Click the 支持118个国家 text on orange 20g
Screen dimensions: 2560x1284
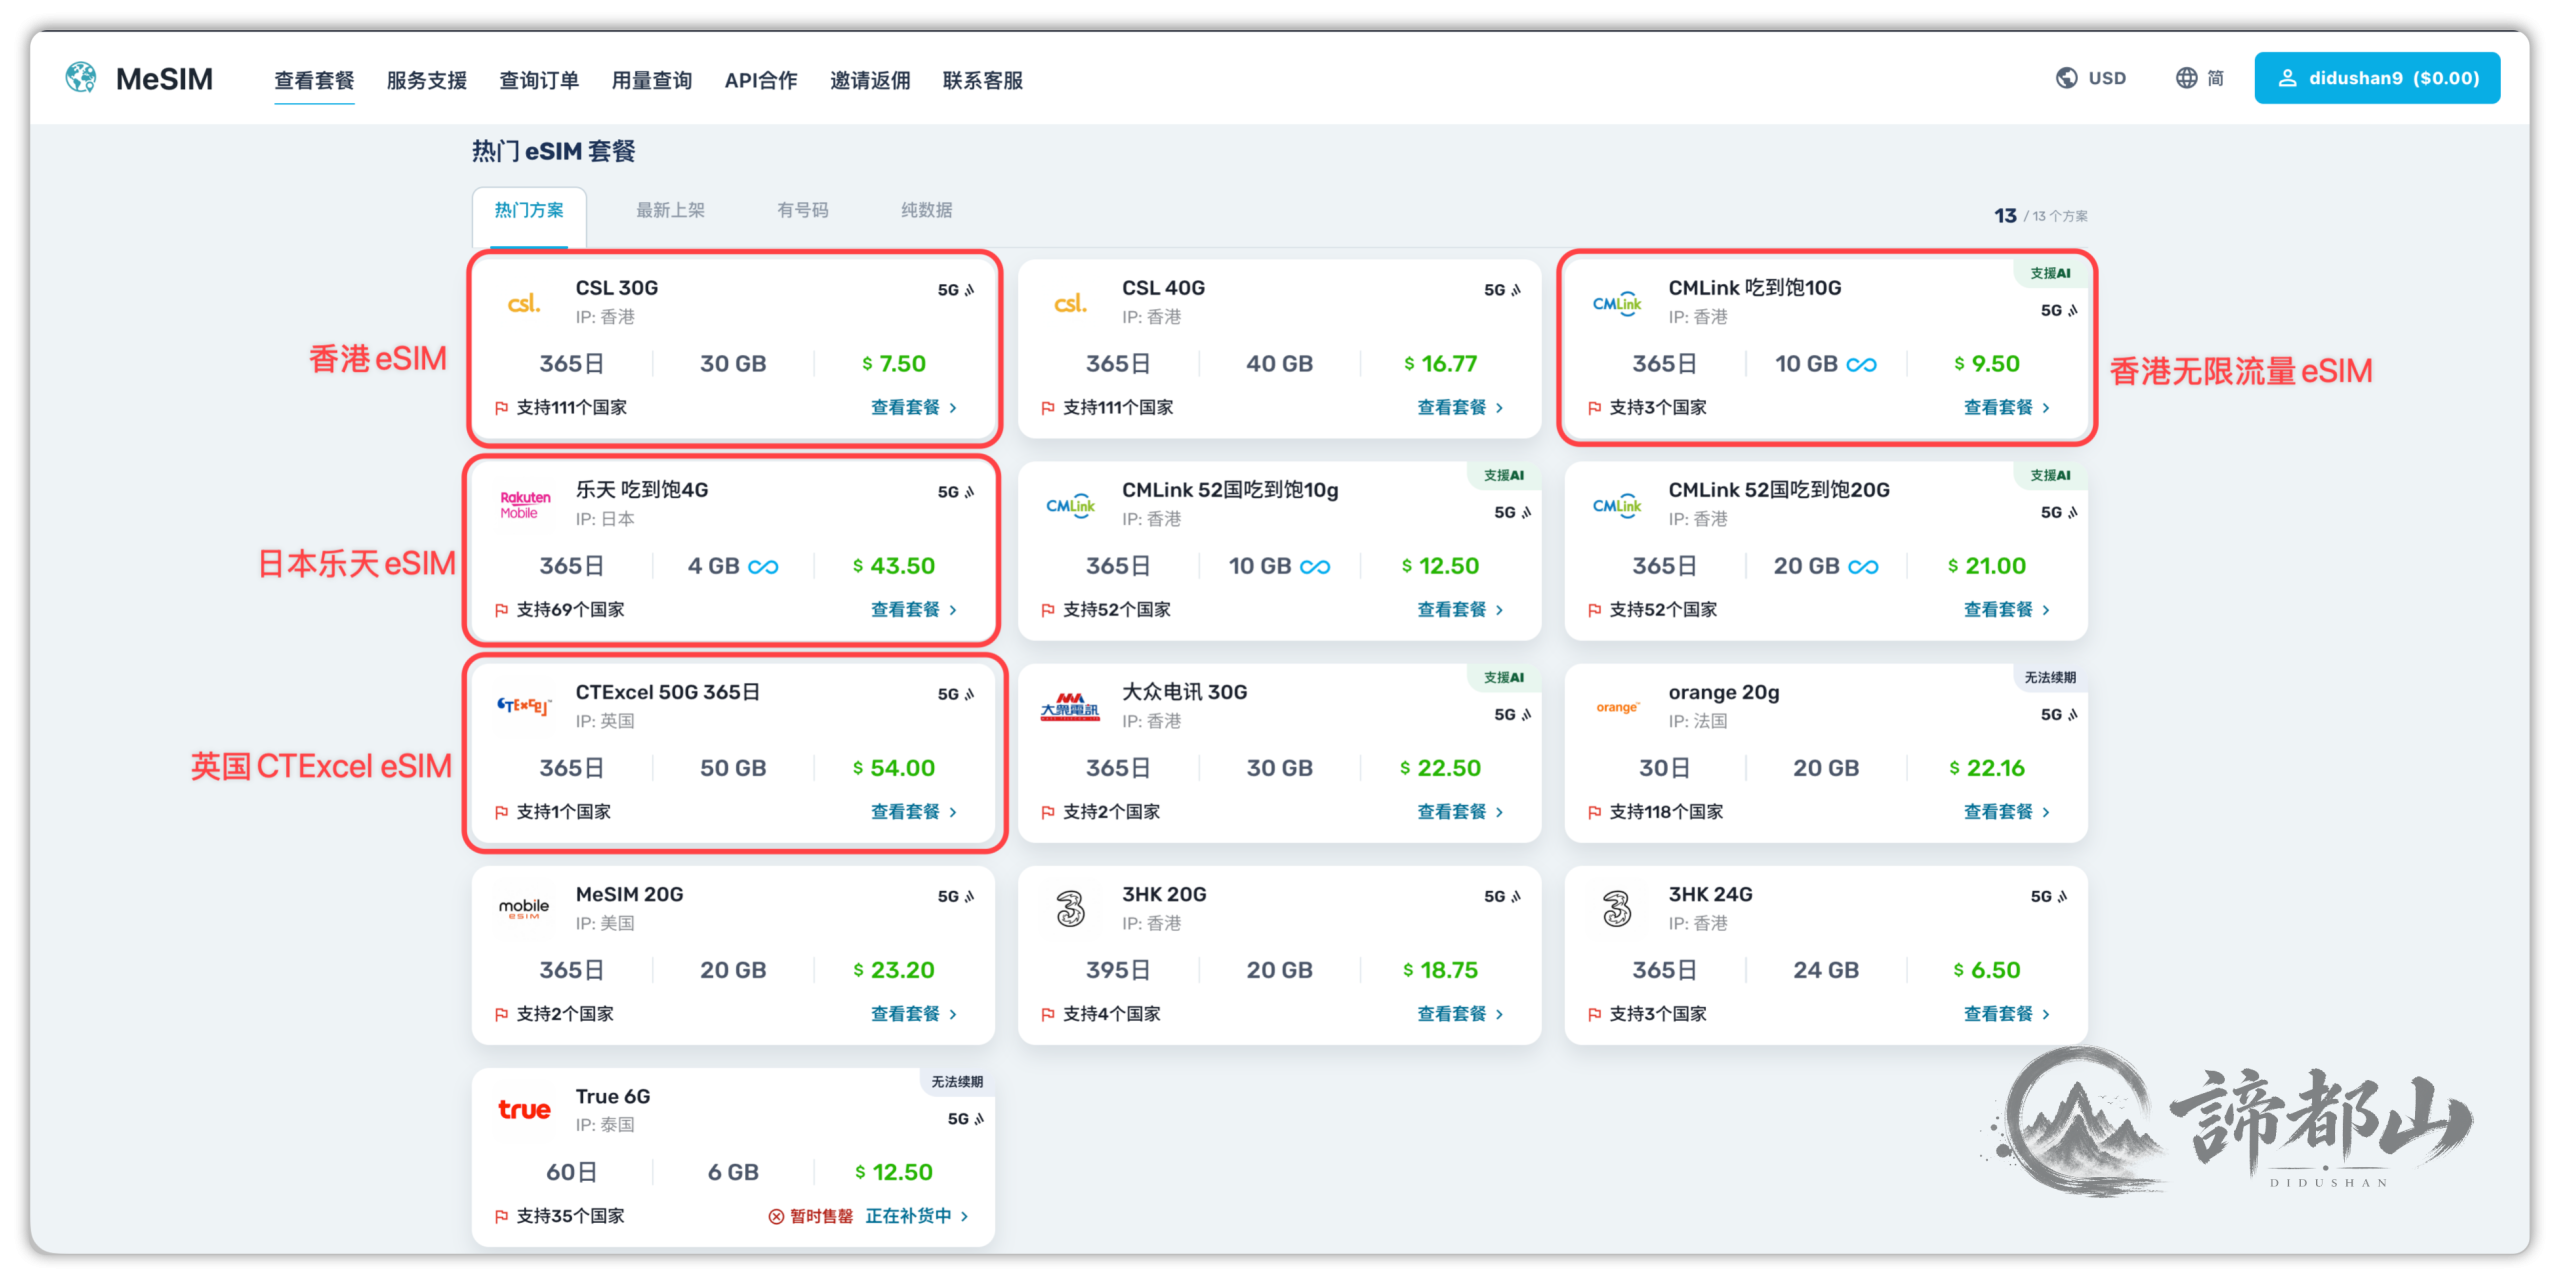[1666, 812]
